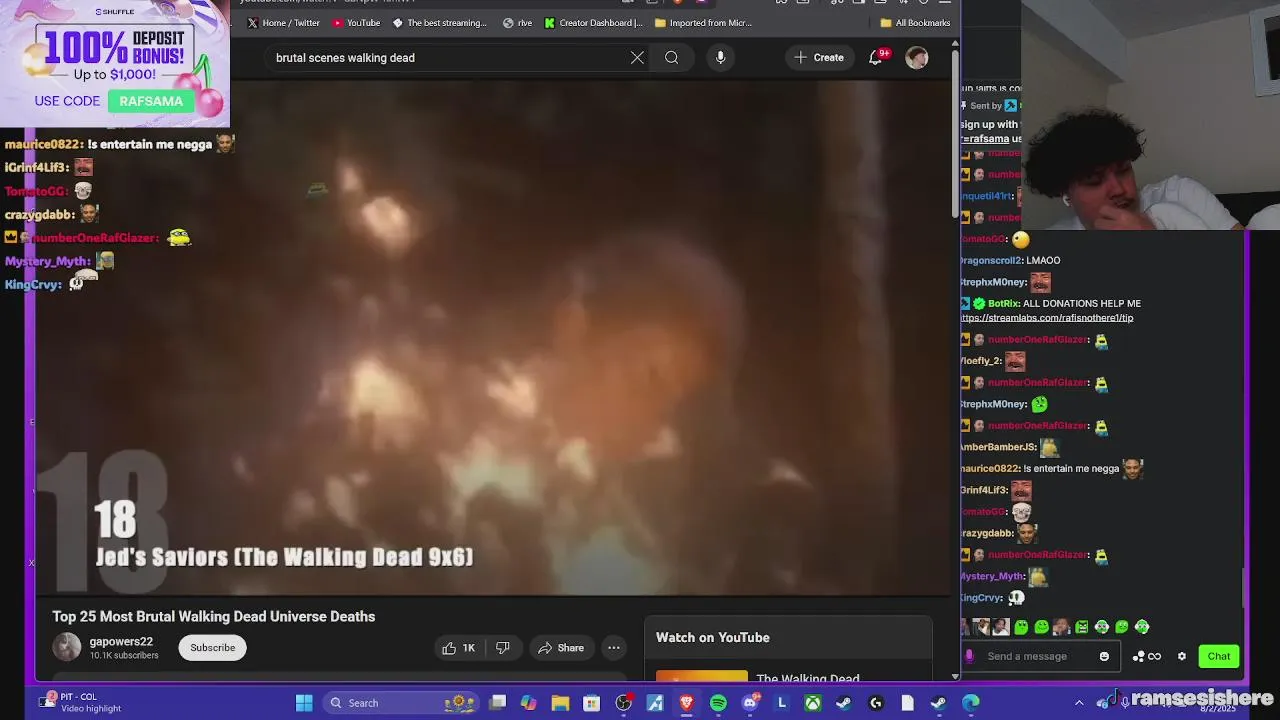Open Task View on taskbar

click(497, 703)
